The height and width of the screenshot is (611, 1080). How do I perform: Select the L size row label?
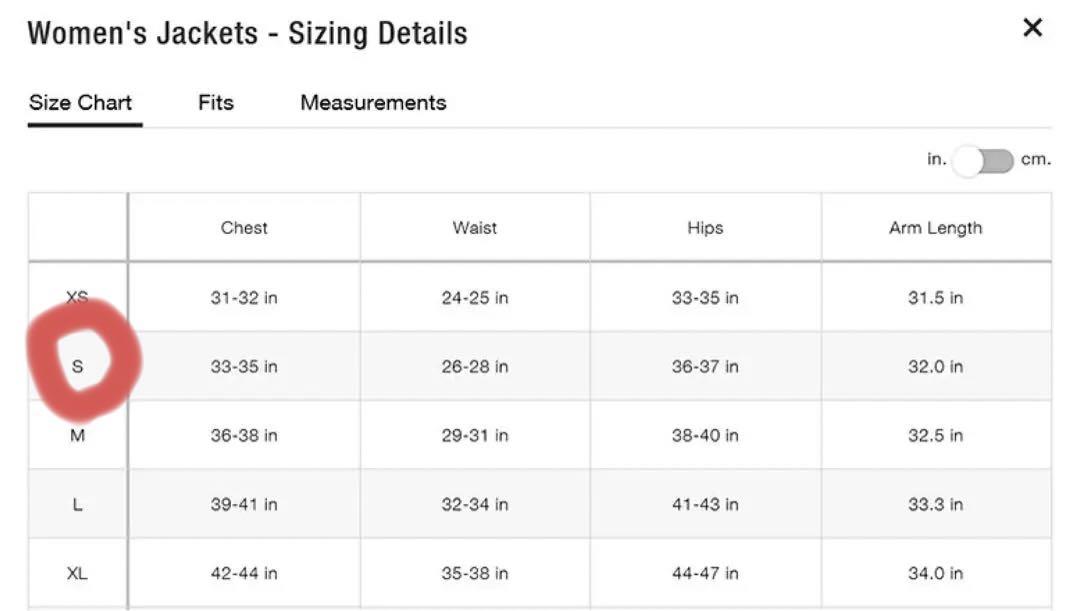pos(77,504)
